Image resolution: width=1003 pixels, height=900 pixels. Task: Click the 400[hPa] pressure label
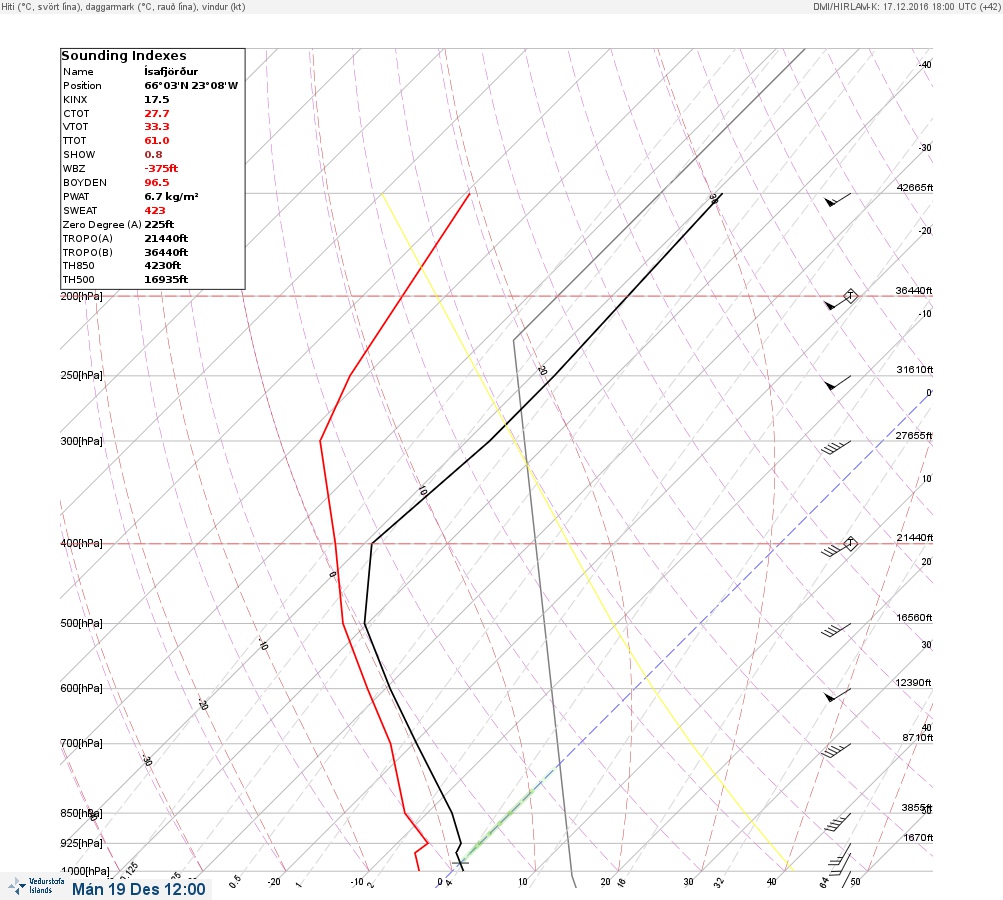(81, 543)
